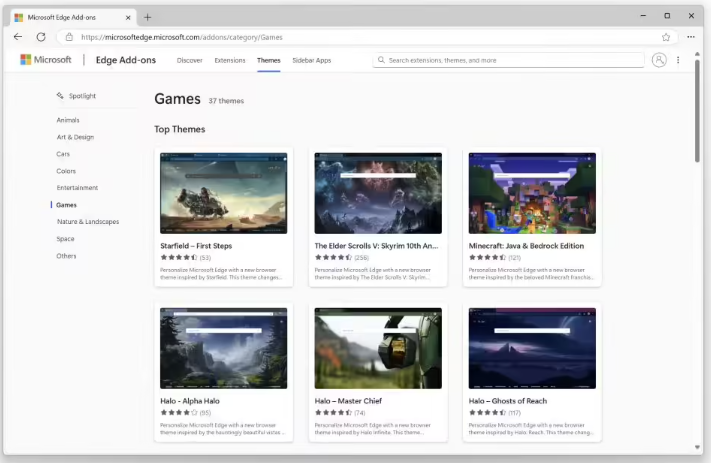The image size is (711, 463).
Task: Click the favorites star in address bar
Action: coord(666,37)
